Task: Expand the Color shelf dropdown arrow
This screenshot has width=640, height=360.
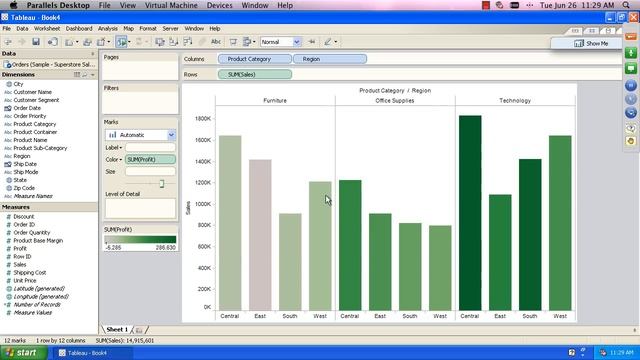Action: click(120, 160)
